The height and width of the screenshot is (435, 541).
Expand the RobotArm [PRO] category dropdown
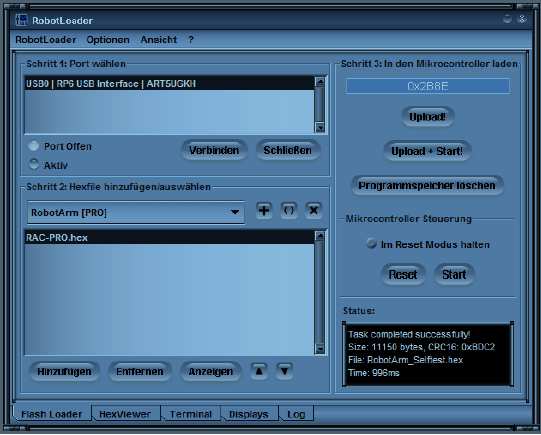(x=235, y=212)
